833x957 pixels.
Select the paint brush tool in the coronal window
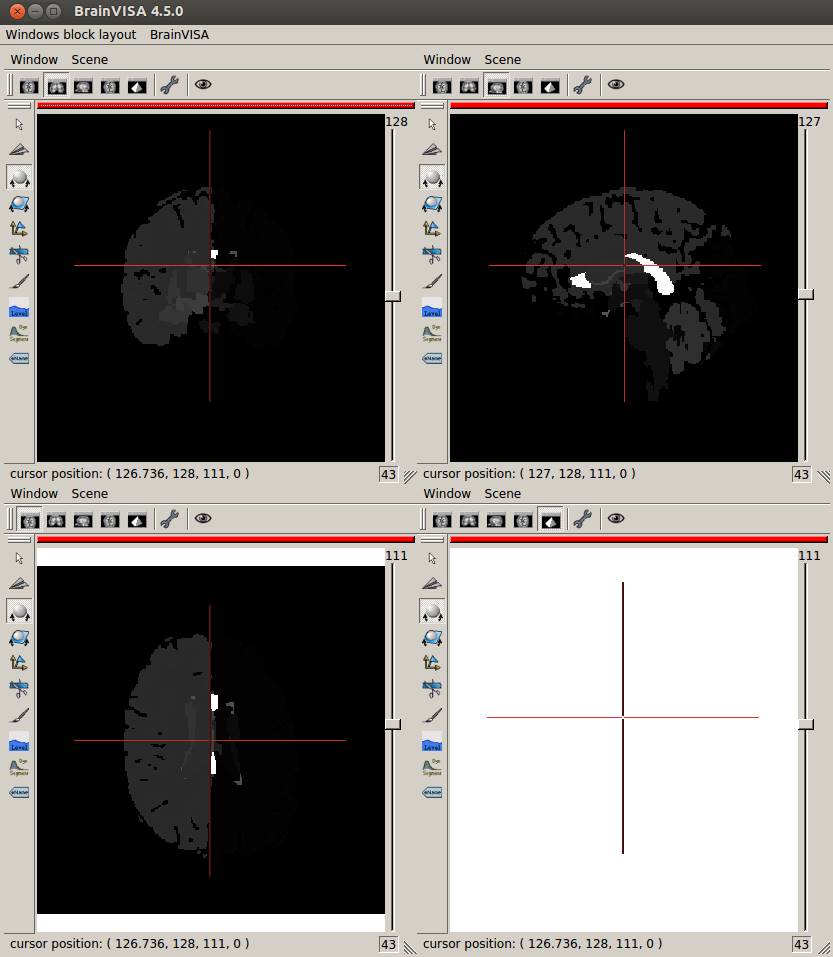click(x=19, y=281)
